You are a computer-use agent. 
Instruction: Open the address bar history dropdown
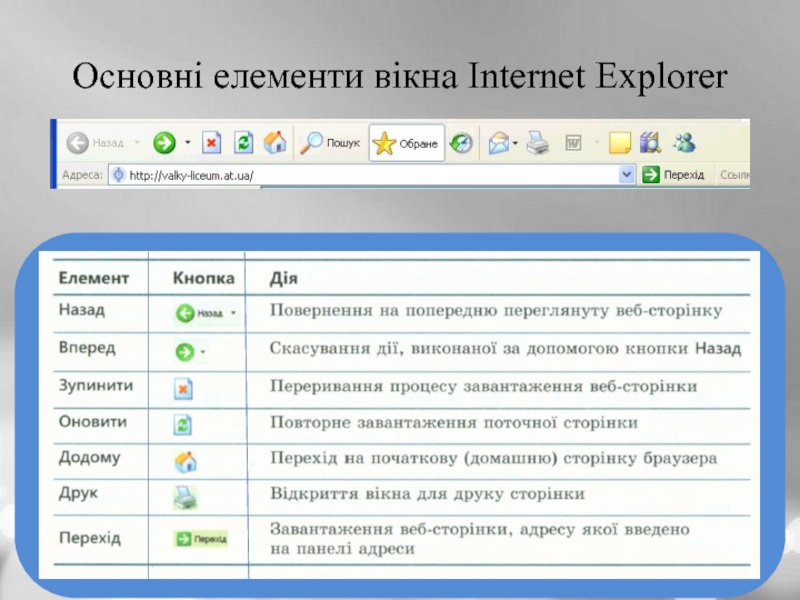(627, 175)
